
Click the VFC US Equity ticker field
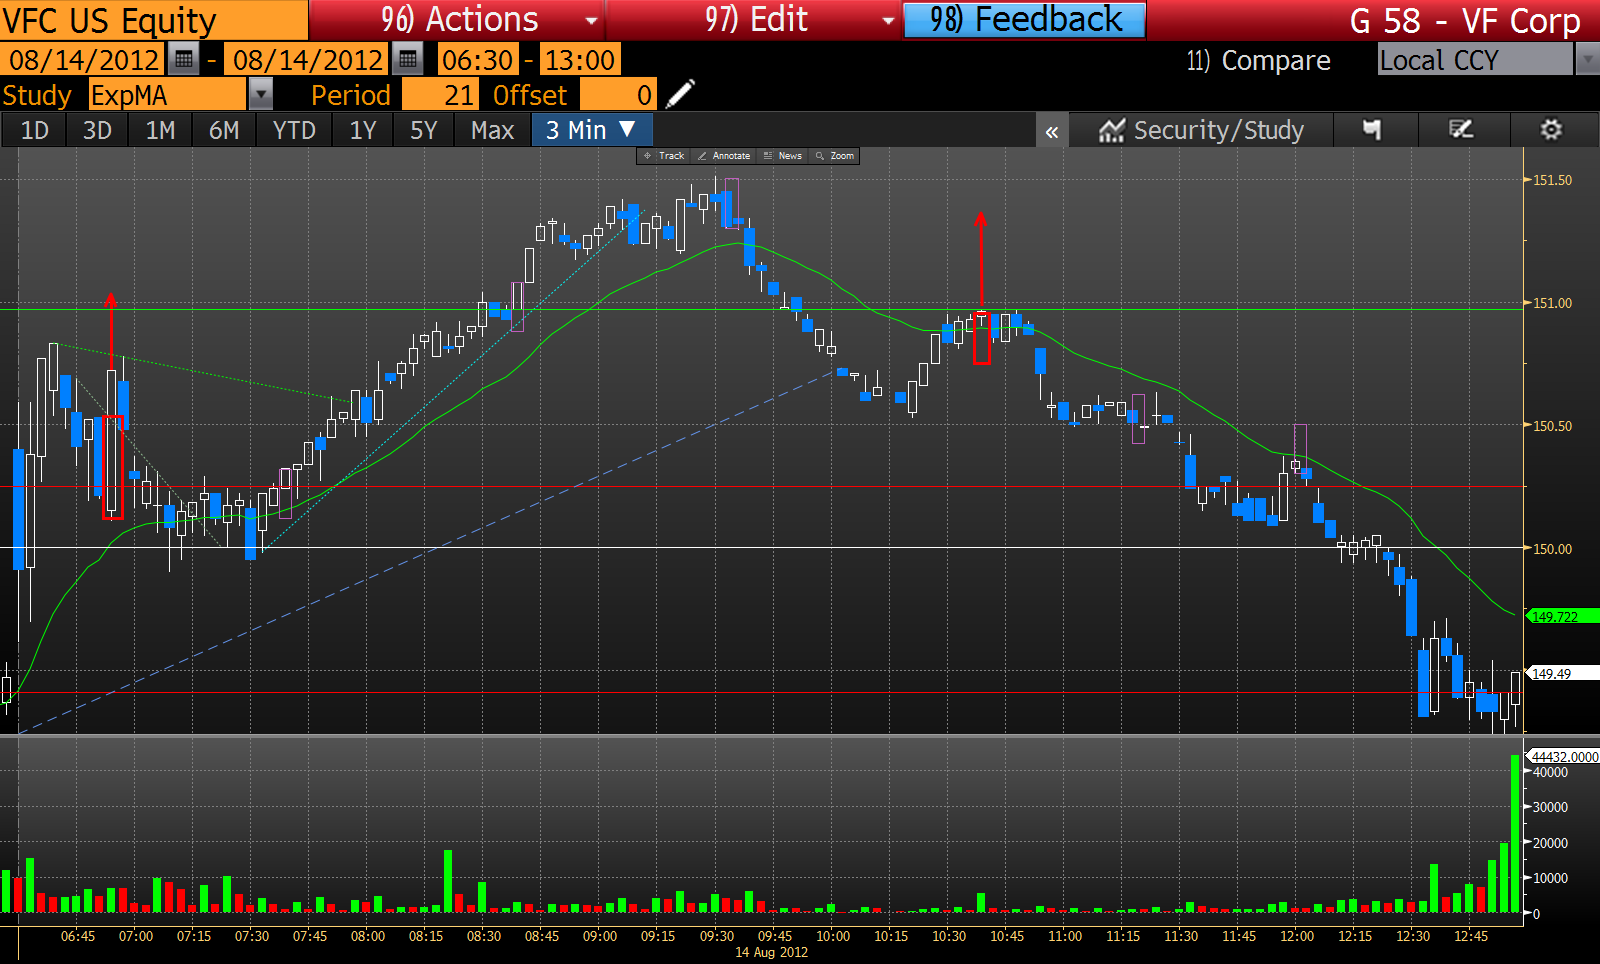(x=154, y=20)
